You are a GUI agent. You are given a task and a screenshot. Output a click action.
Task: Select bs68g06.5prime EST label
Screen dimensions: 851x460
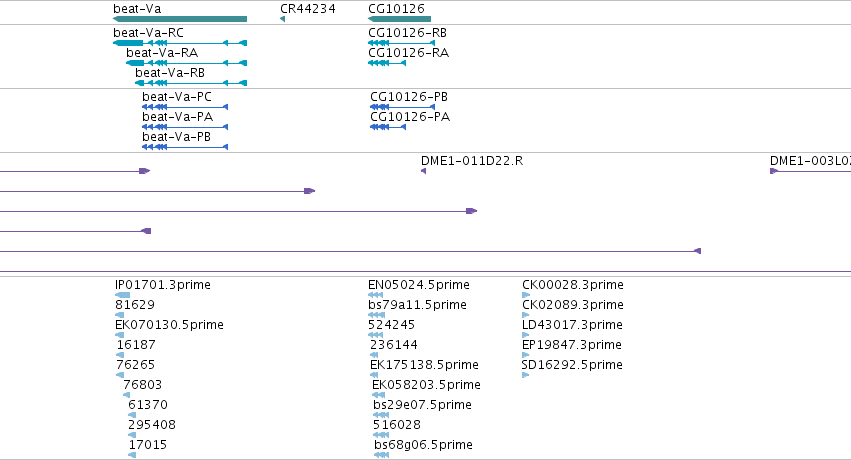[423, 445]
